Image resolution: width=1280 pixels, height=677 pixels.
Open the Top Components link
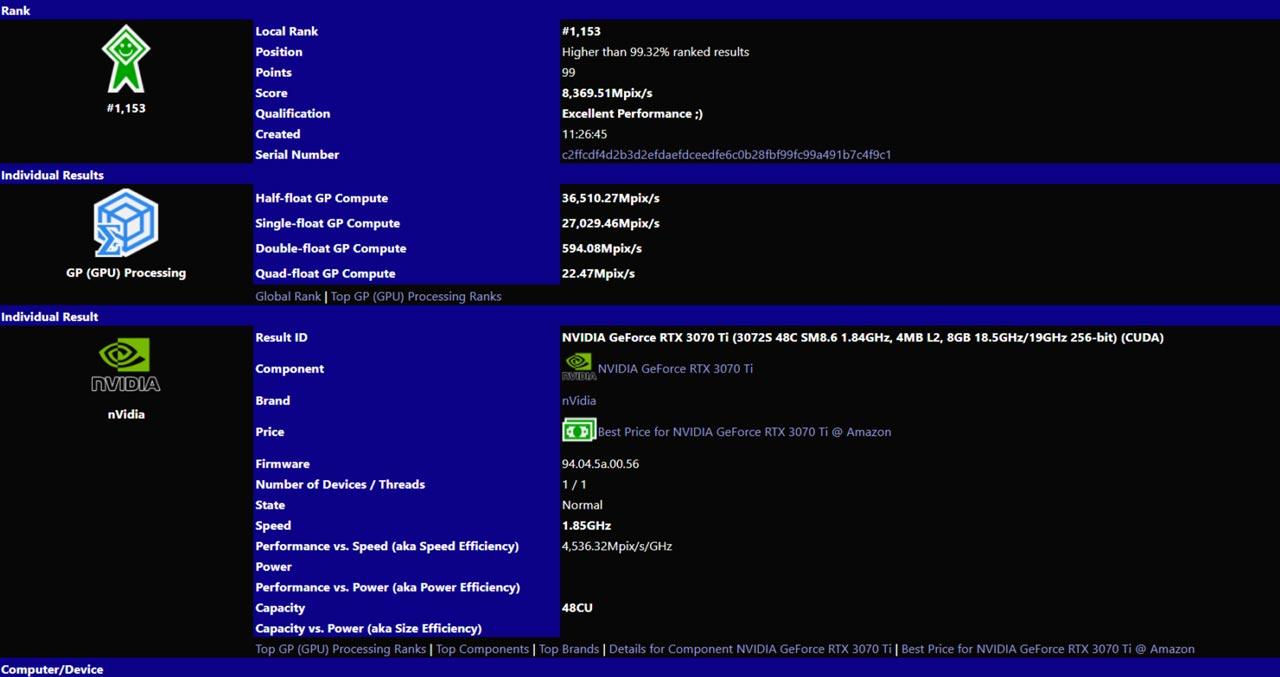482,649
